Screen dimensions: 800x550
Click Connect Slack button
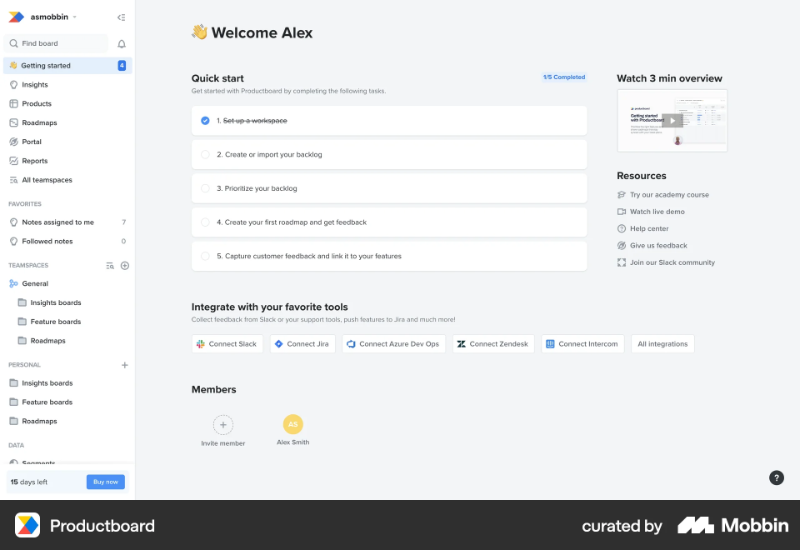(x=228, y=344)
